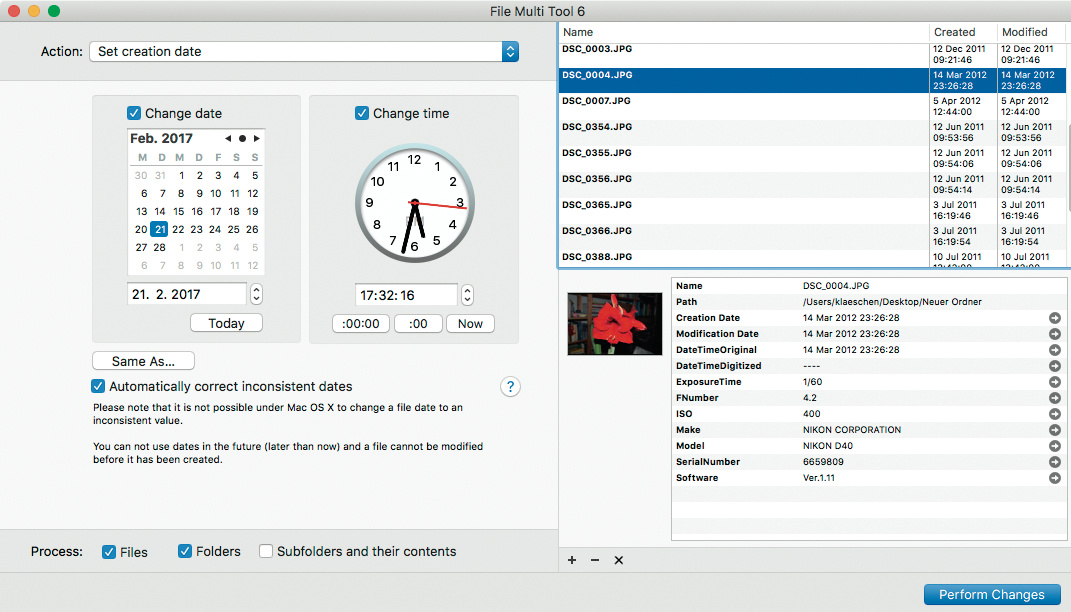Click the date field stepper
The width and height of the screenshot is (1071, 612).
click(256, 295)
